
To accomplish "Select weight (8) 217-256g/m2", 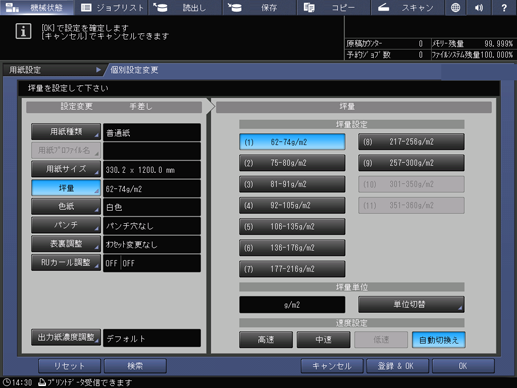I will [411, 142].
